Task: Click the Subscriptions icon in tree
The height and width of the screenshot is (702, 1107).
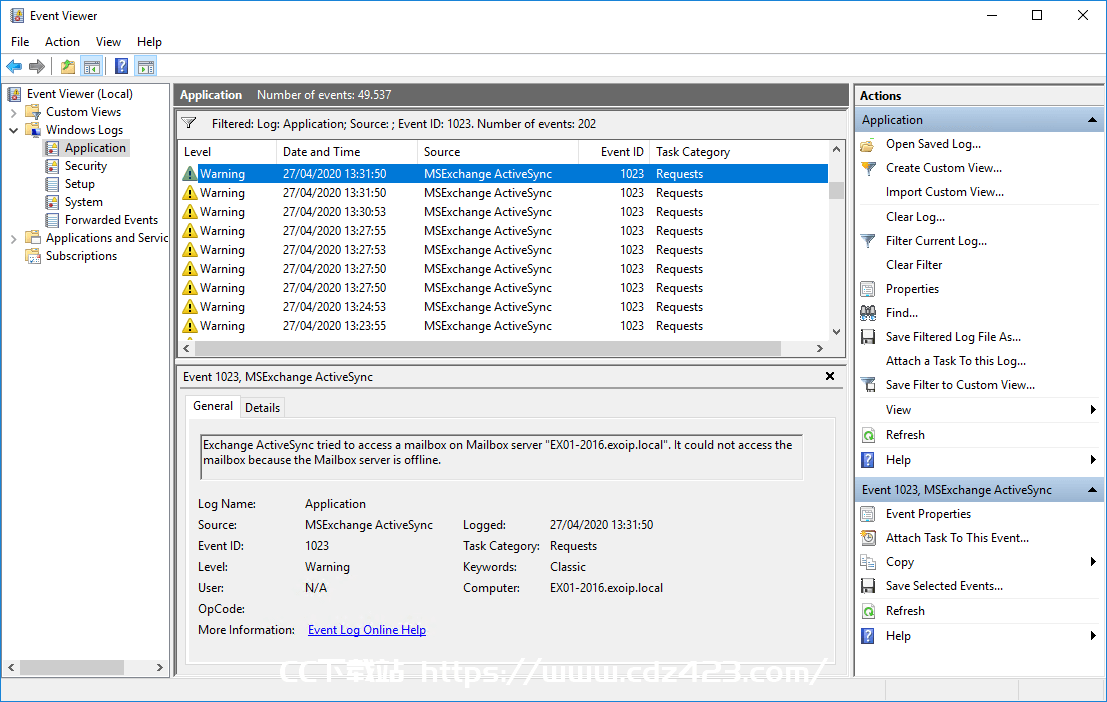Action: pos(33,256)
